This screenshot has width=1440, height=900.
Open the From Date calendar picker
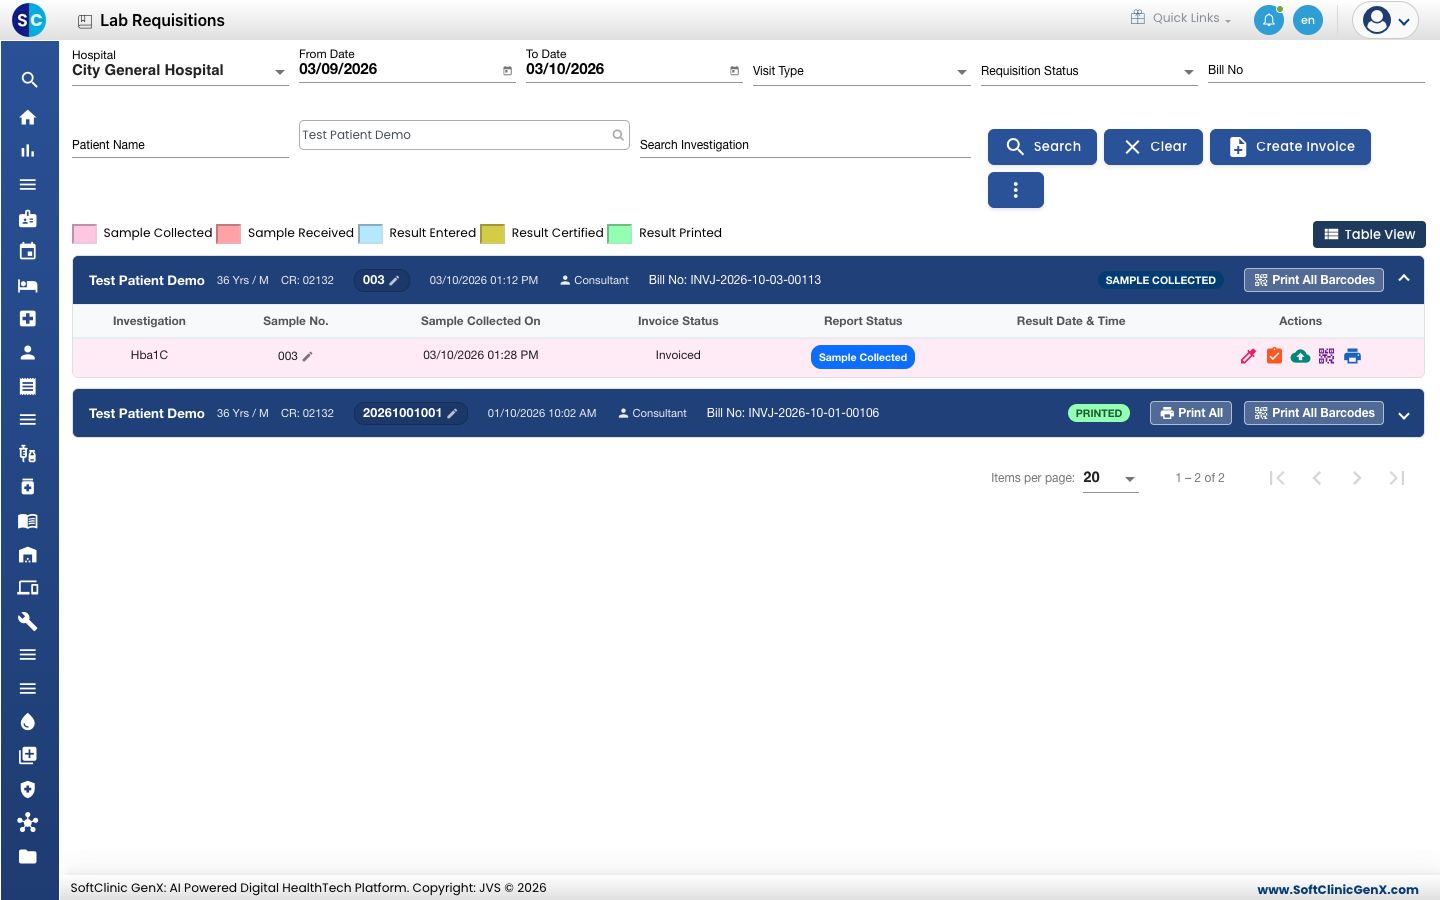click(x=507, y=71)
